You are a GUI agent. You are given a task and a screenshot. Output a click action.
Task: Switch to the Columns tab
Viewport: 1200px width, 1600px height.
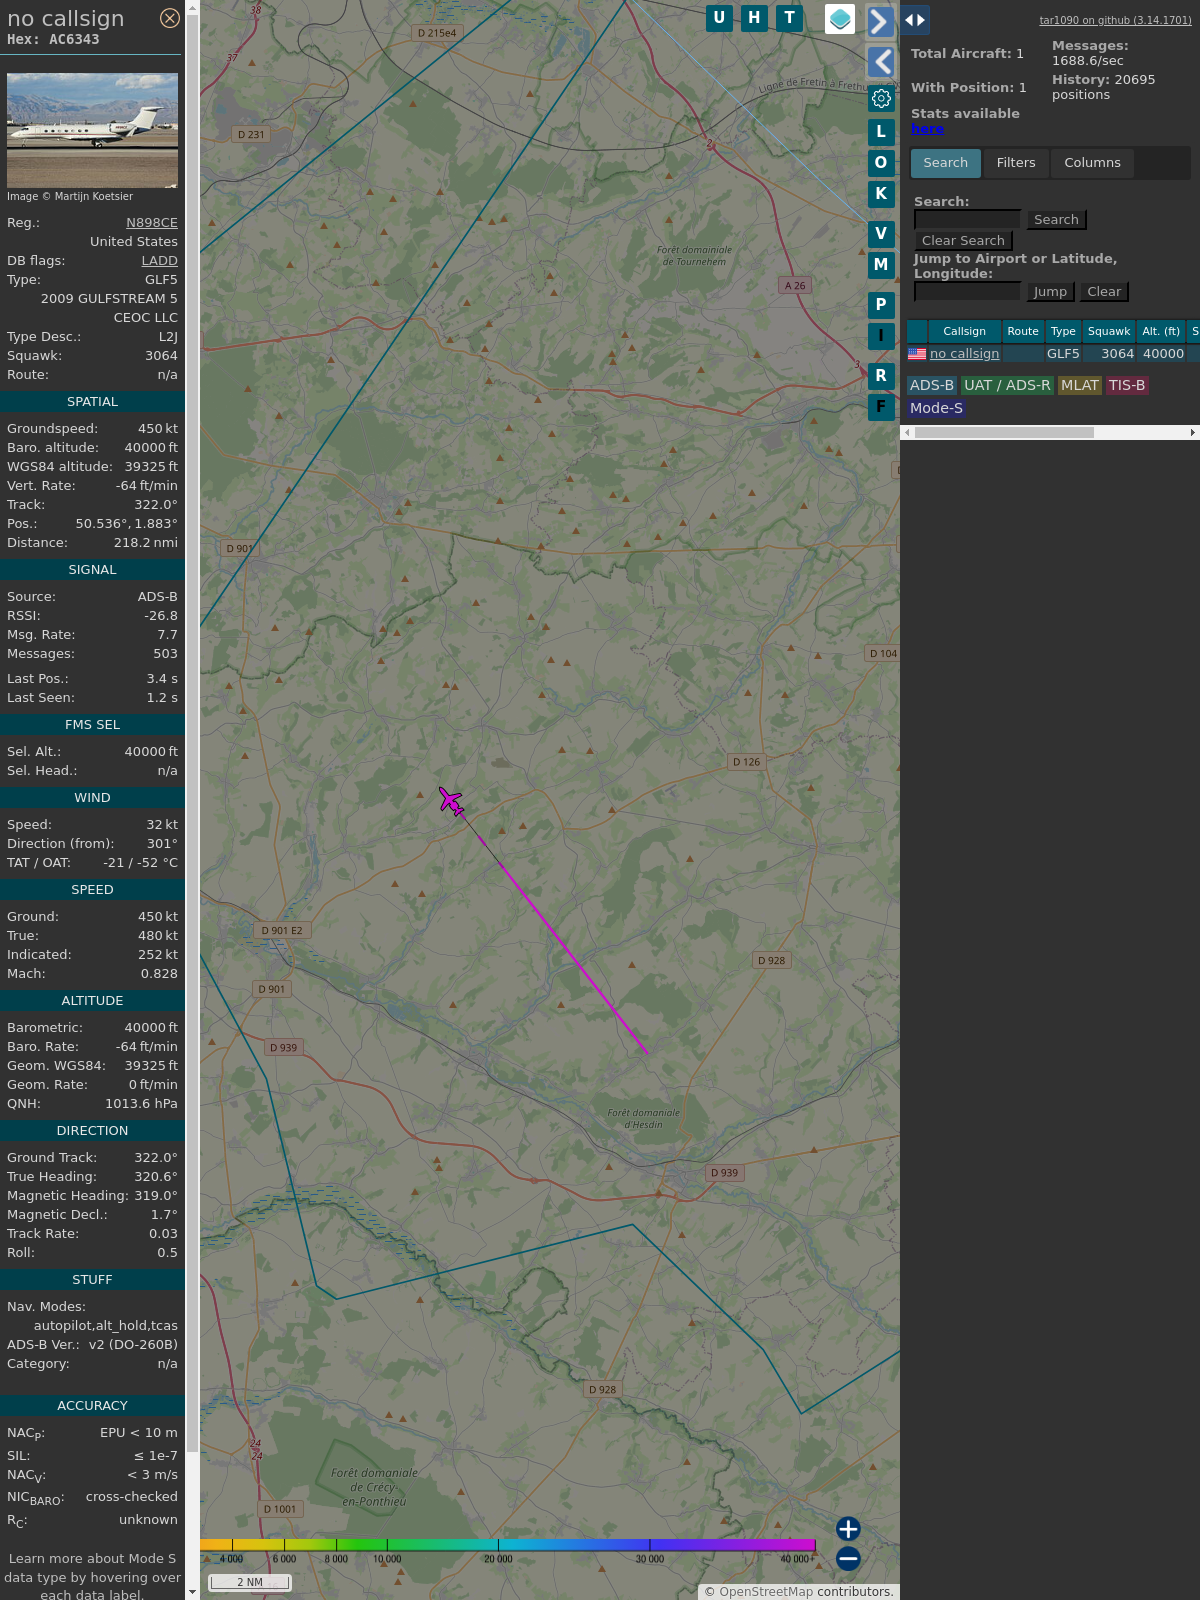pyautogui.click(x=1092, y=163)
